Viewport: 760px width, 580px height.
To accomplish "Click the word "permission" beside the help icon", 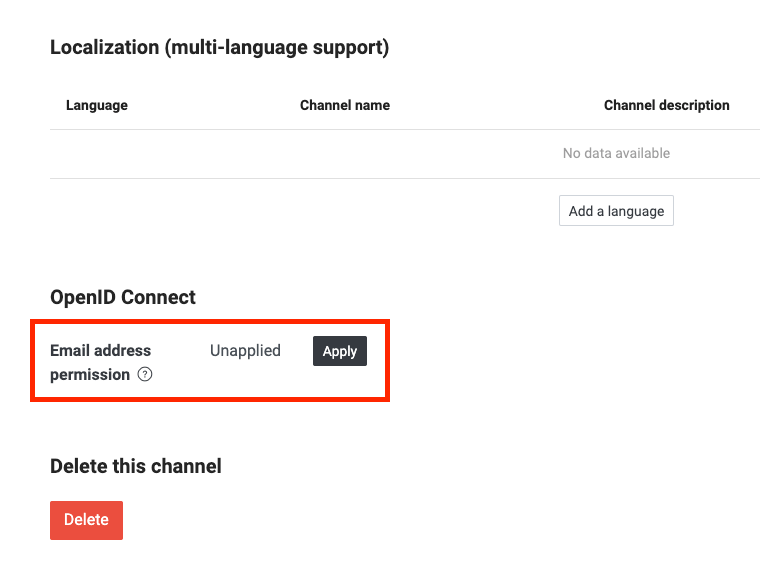I will point(90,375).
